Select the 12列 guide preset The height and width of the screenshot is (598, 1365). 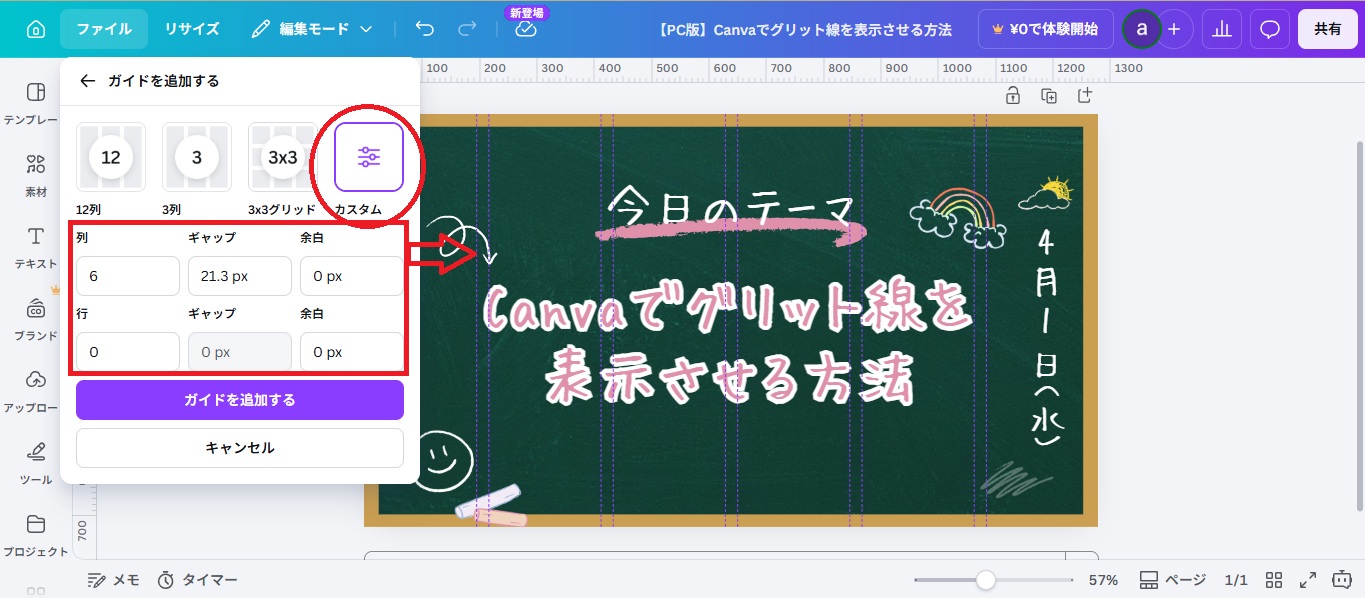pyautogui.click(x=111, y=157)
